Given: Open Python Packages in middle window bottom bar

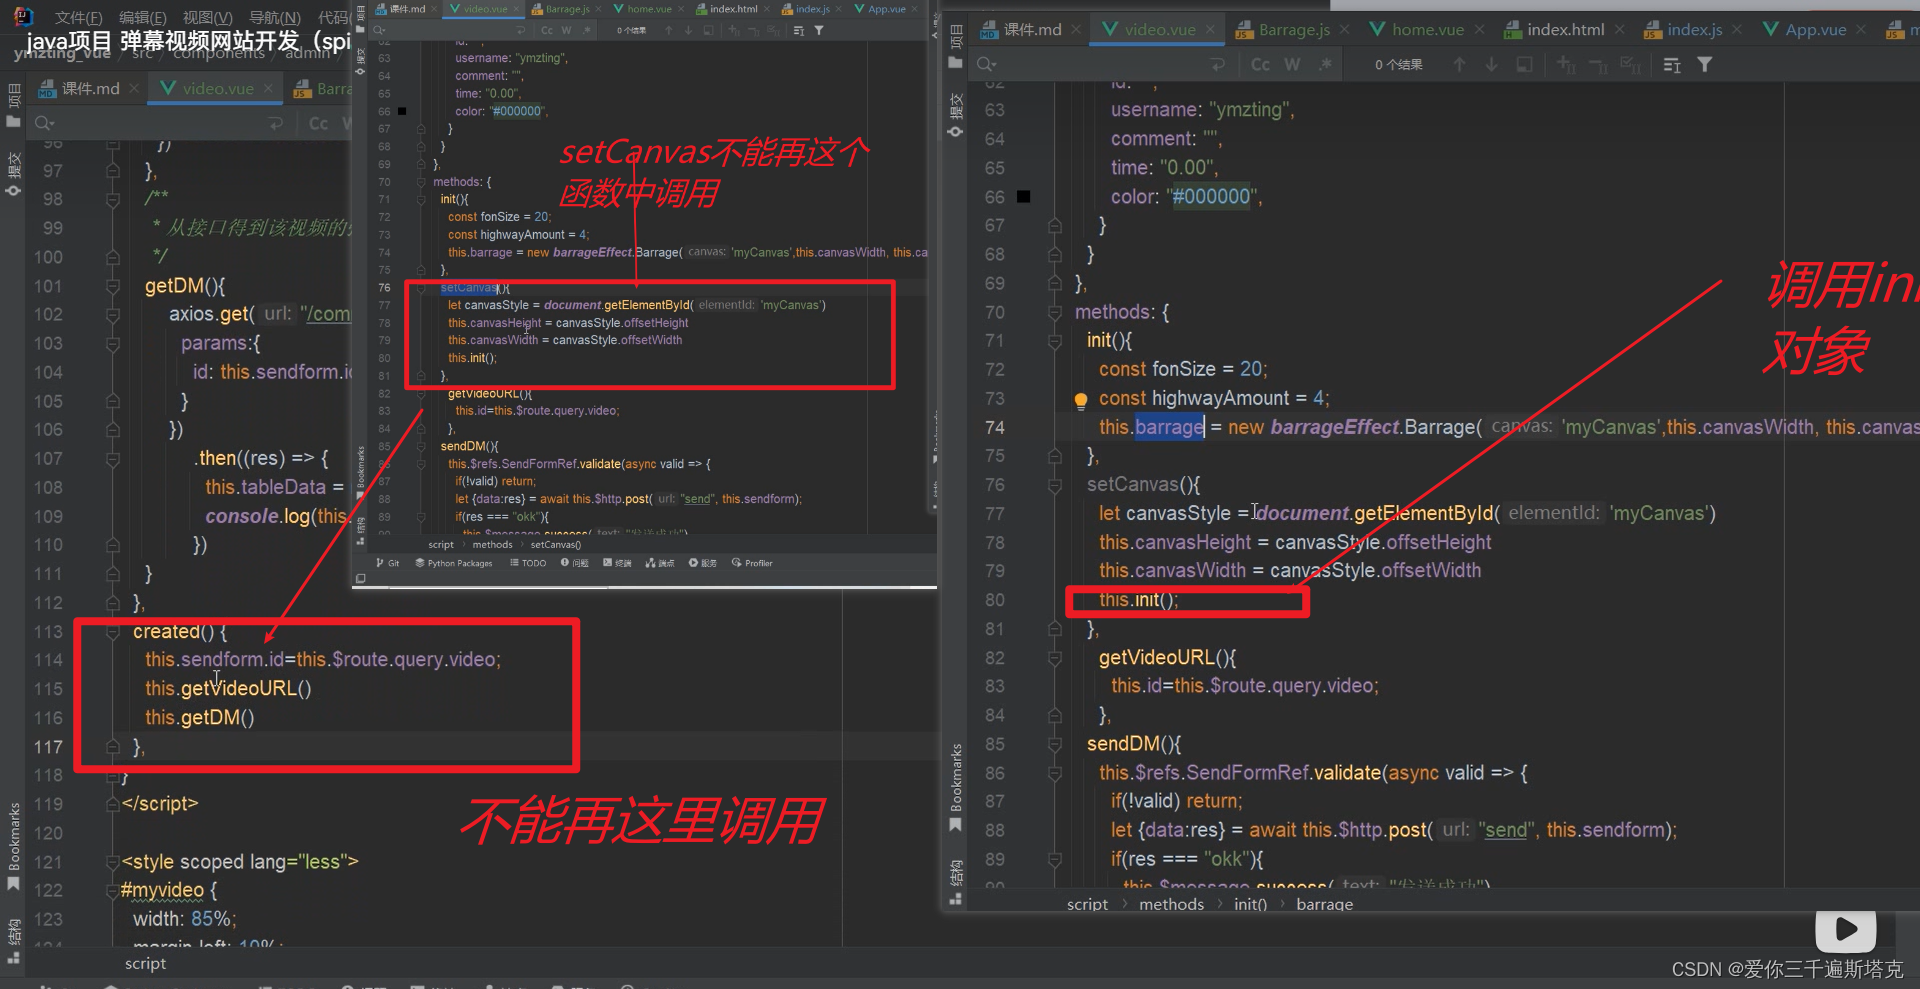Looking at the screenshot, I should [454, 563].
